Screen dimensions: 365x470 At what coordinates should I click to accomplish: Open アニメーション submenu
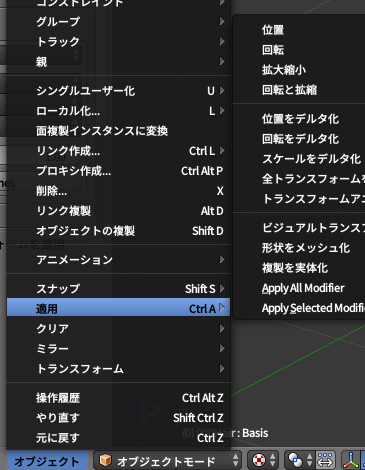(118, 259)
